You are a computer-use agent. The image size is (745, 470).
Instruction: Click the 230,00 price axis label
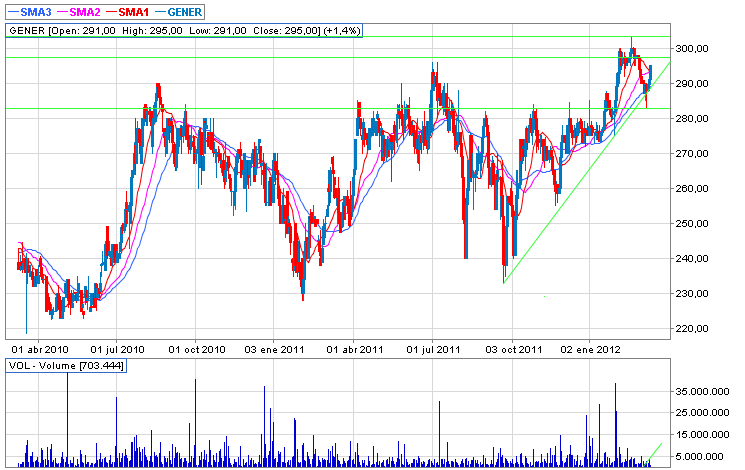(x=692, y=294)
